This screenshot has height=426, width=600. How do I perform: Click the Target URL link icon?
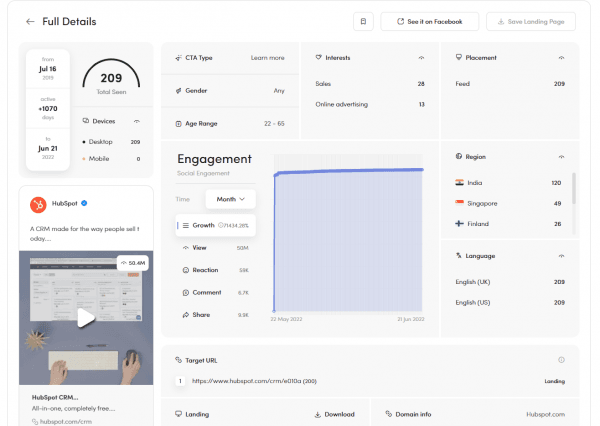click(x=178, y=360)
